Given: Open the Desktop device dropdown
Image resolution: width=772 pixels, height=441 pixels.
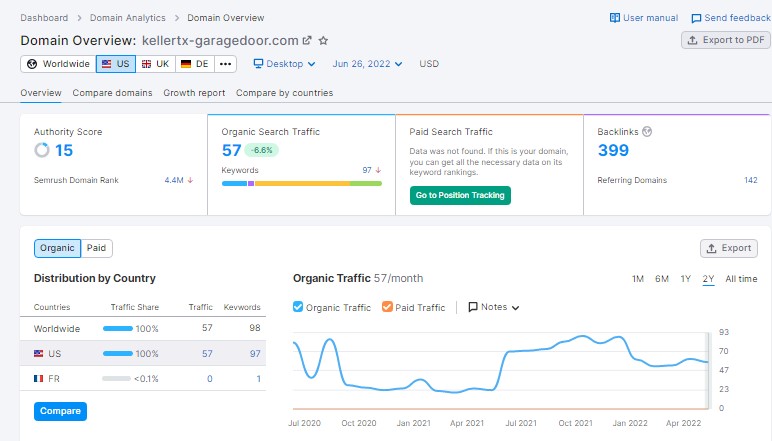Looking at the screenshot, I should [x=284, y=64].
